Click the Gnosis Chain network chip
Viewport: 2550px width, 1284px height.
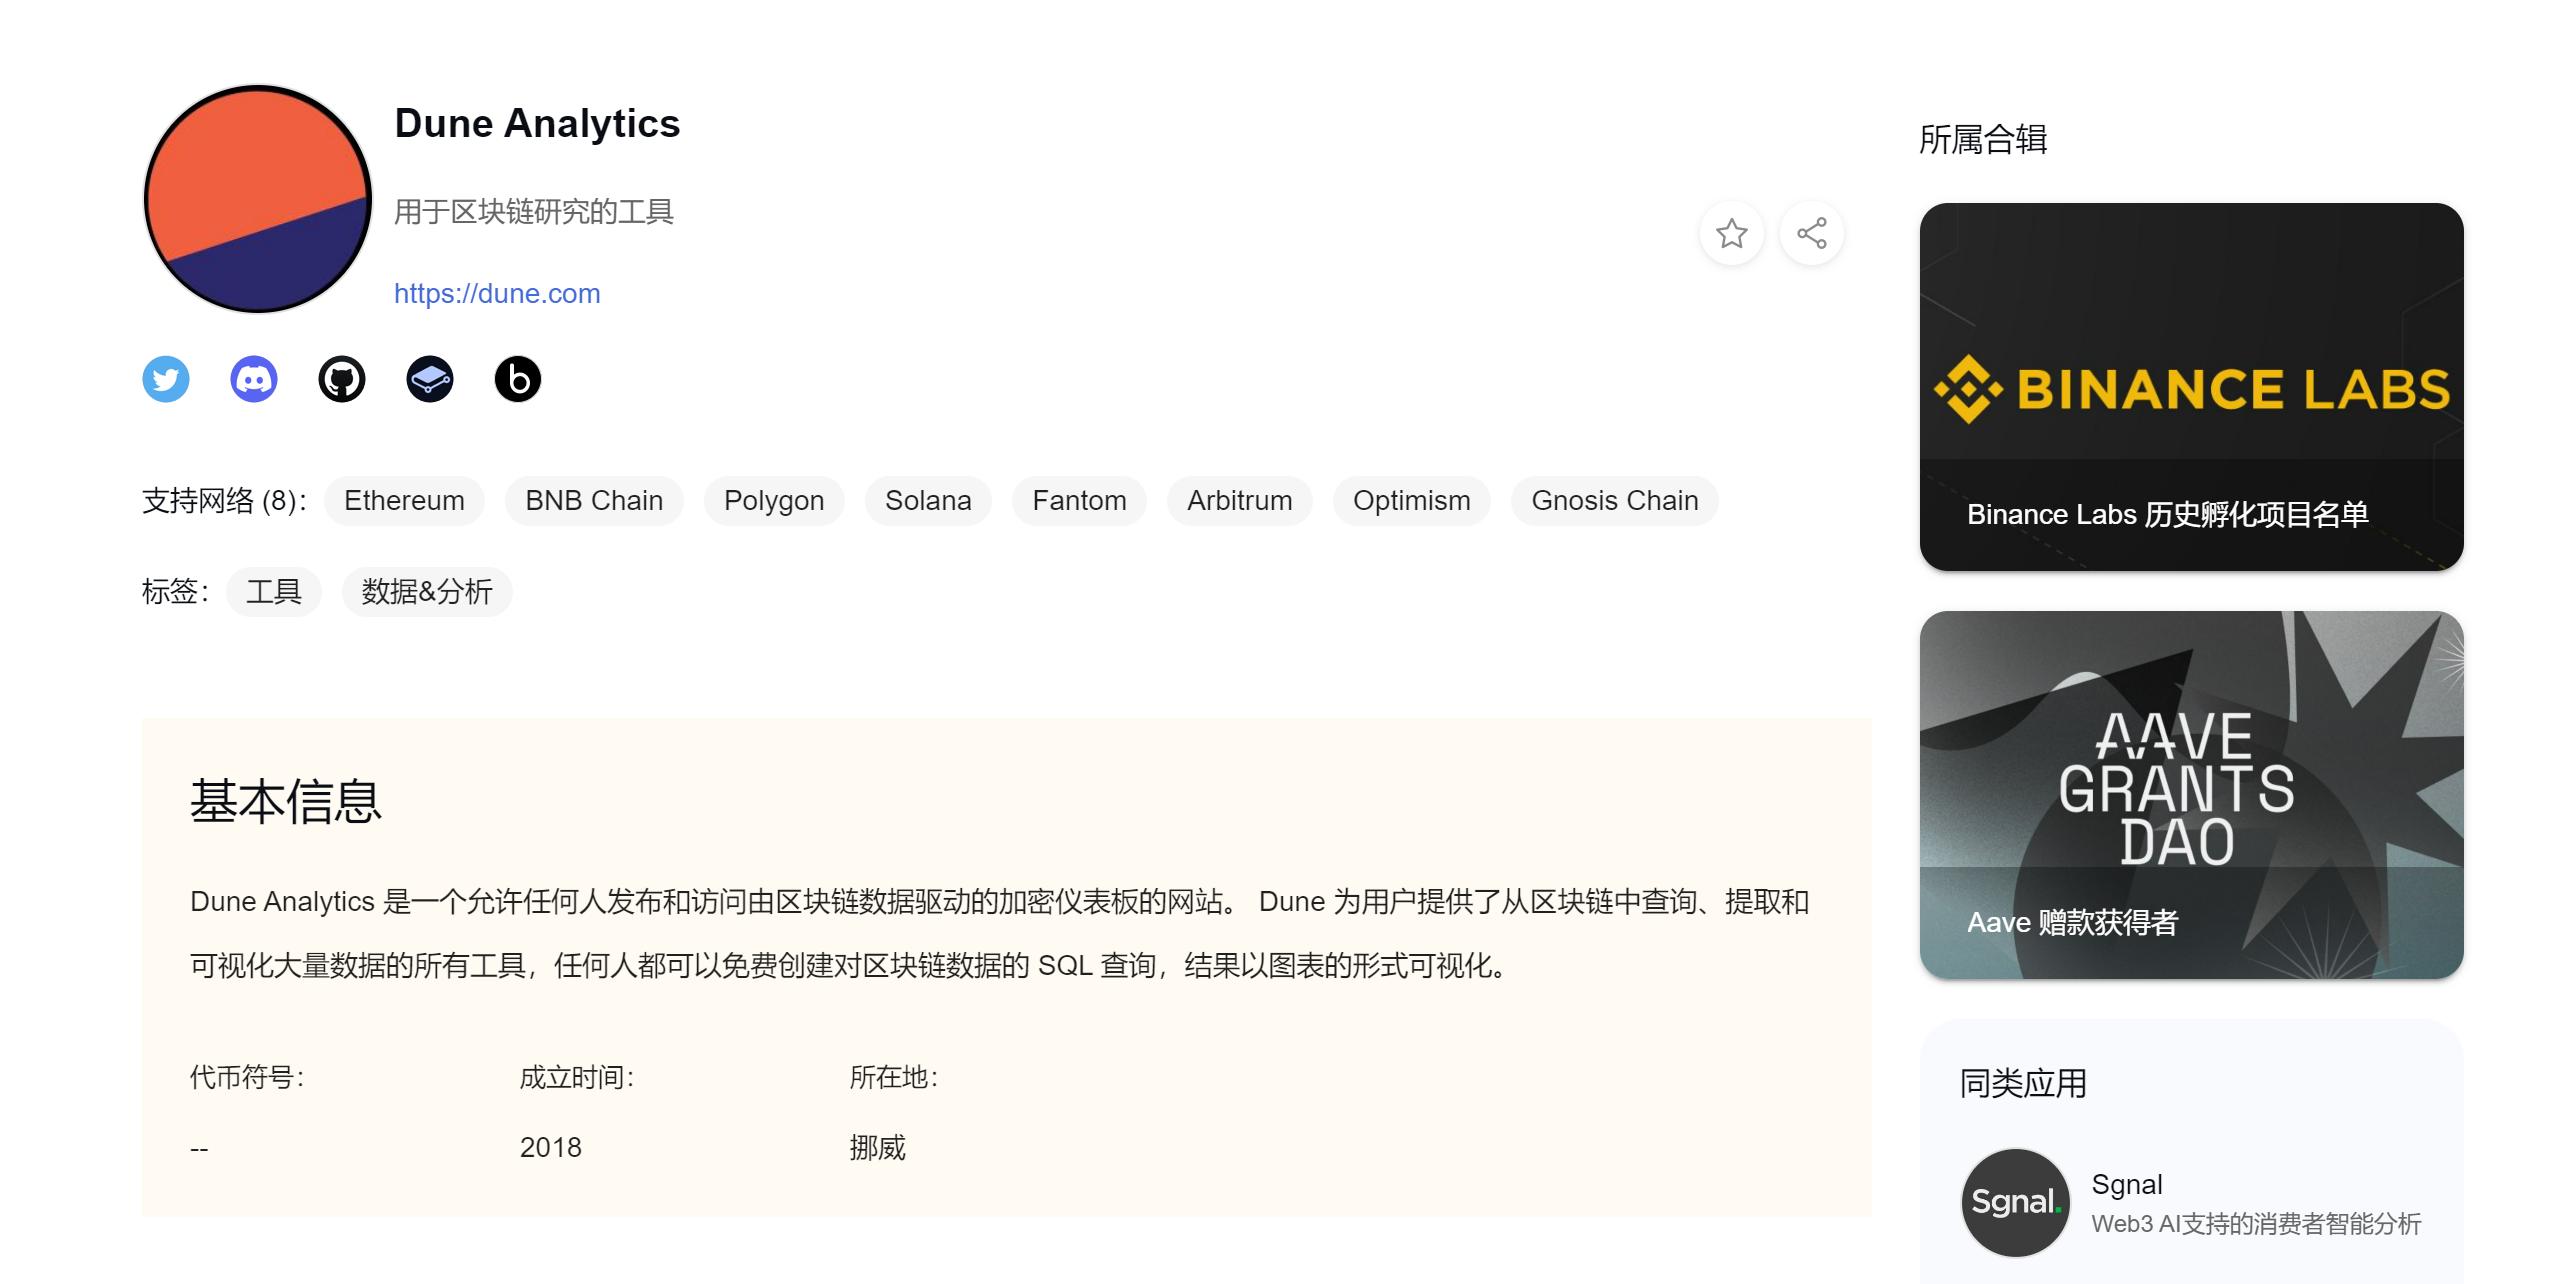[x=1614, y=500]
